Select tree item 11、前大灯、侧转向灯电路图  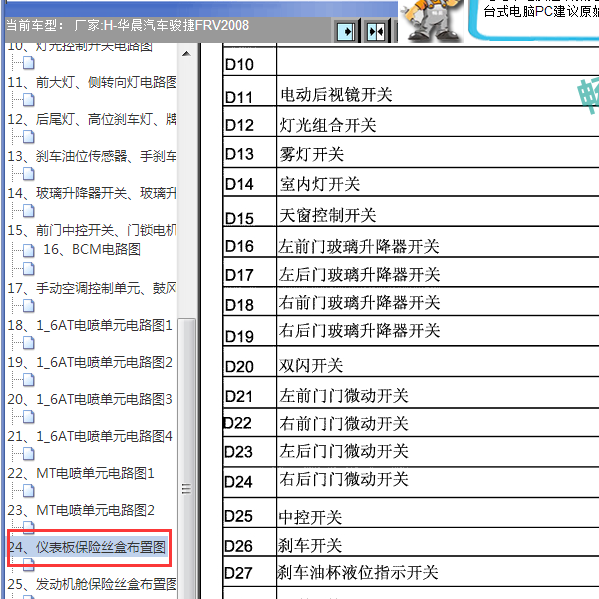click(92, 82)
